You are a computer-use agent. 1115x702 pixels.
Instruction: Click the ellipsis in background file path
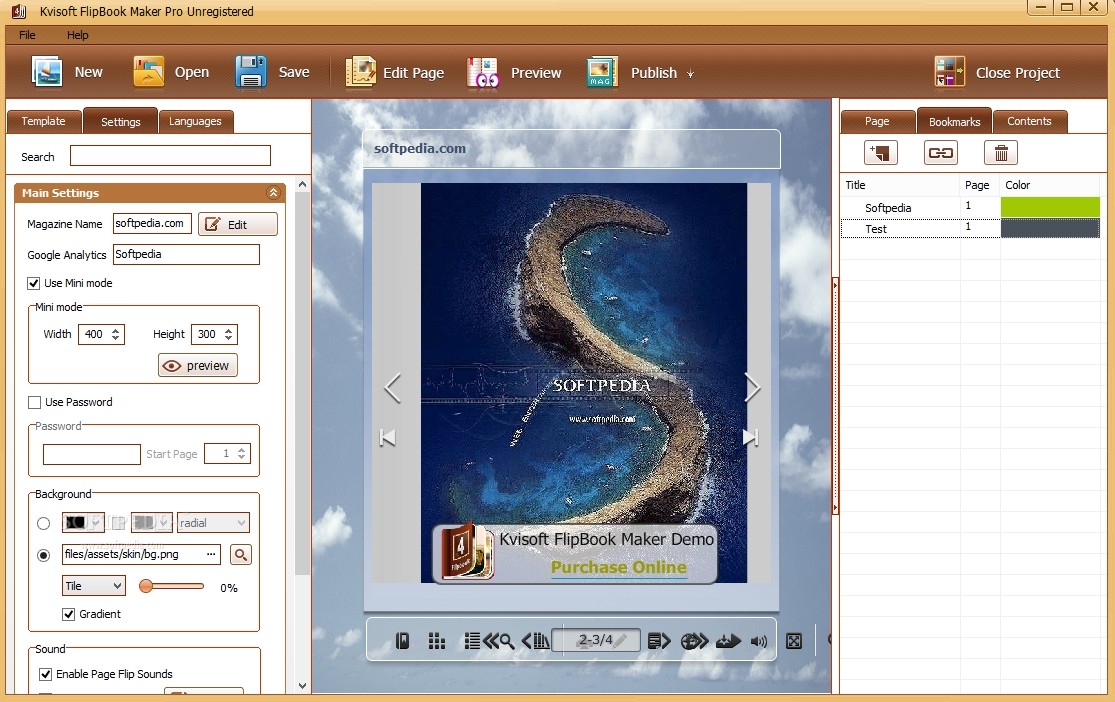pyautogui.click(x=211, y=554)
